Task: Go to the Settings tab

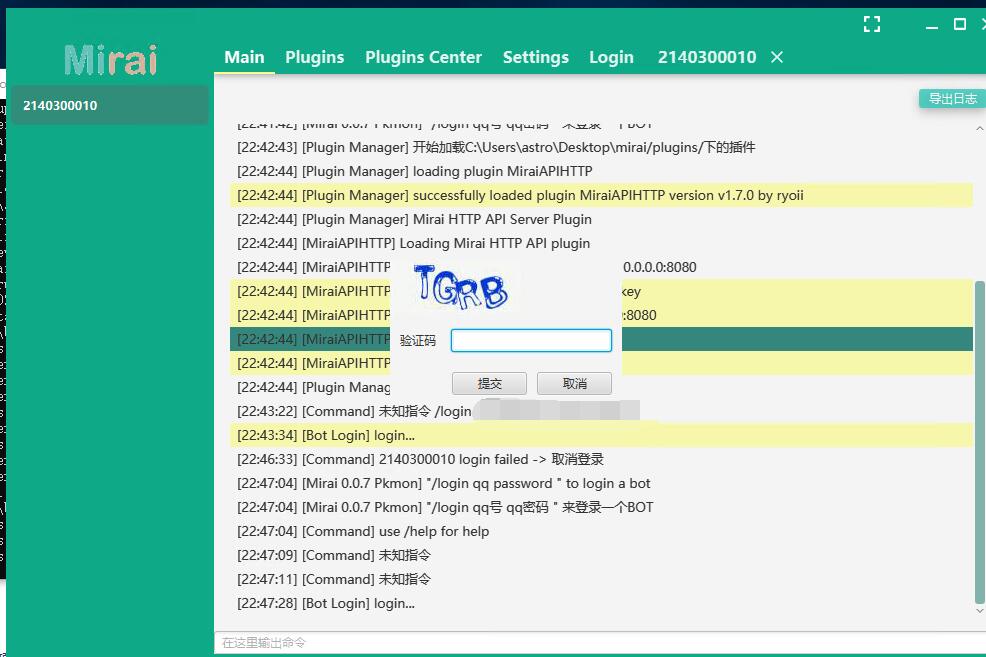Action: 536,57
